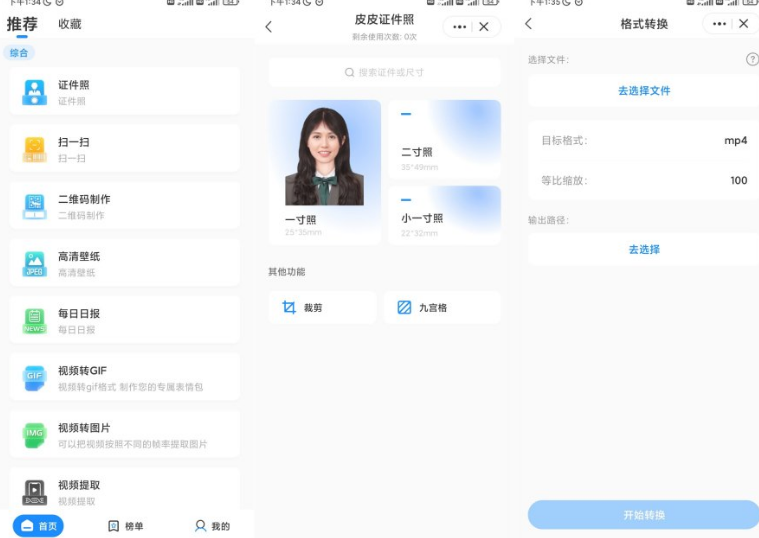
Task: Open the 视频转图片 IMG icon
Action: click(34, 435)
